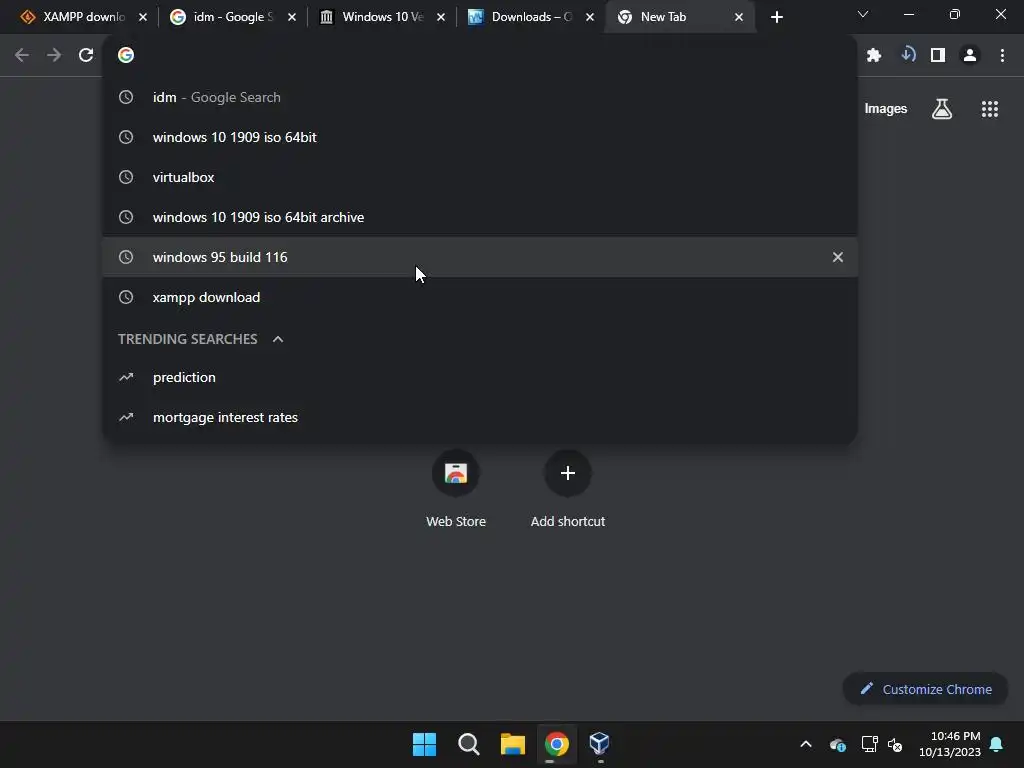Open the Google apps grid

(x=990, y=109)
